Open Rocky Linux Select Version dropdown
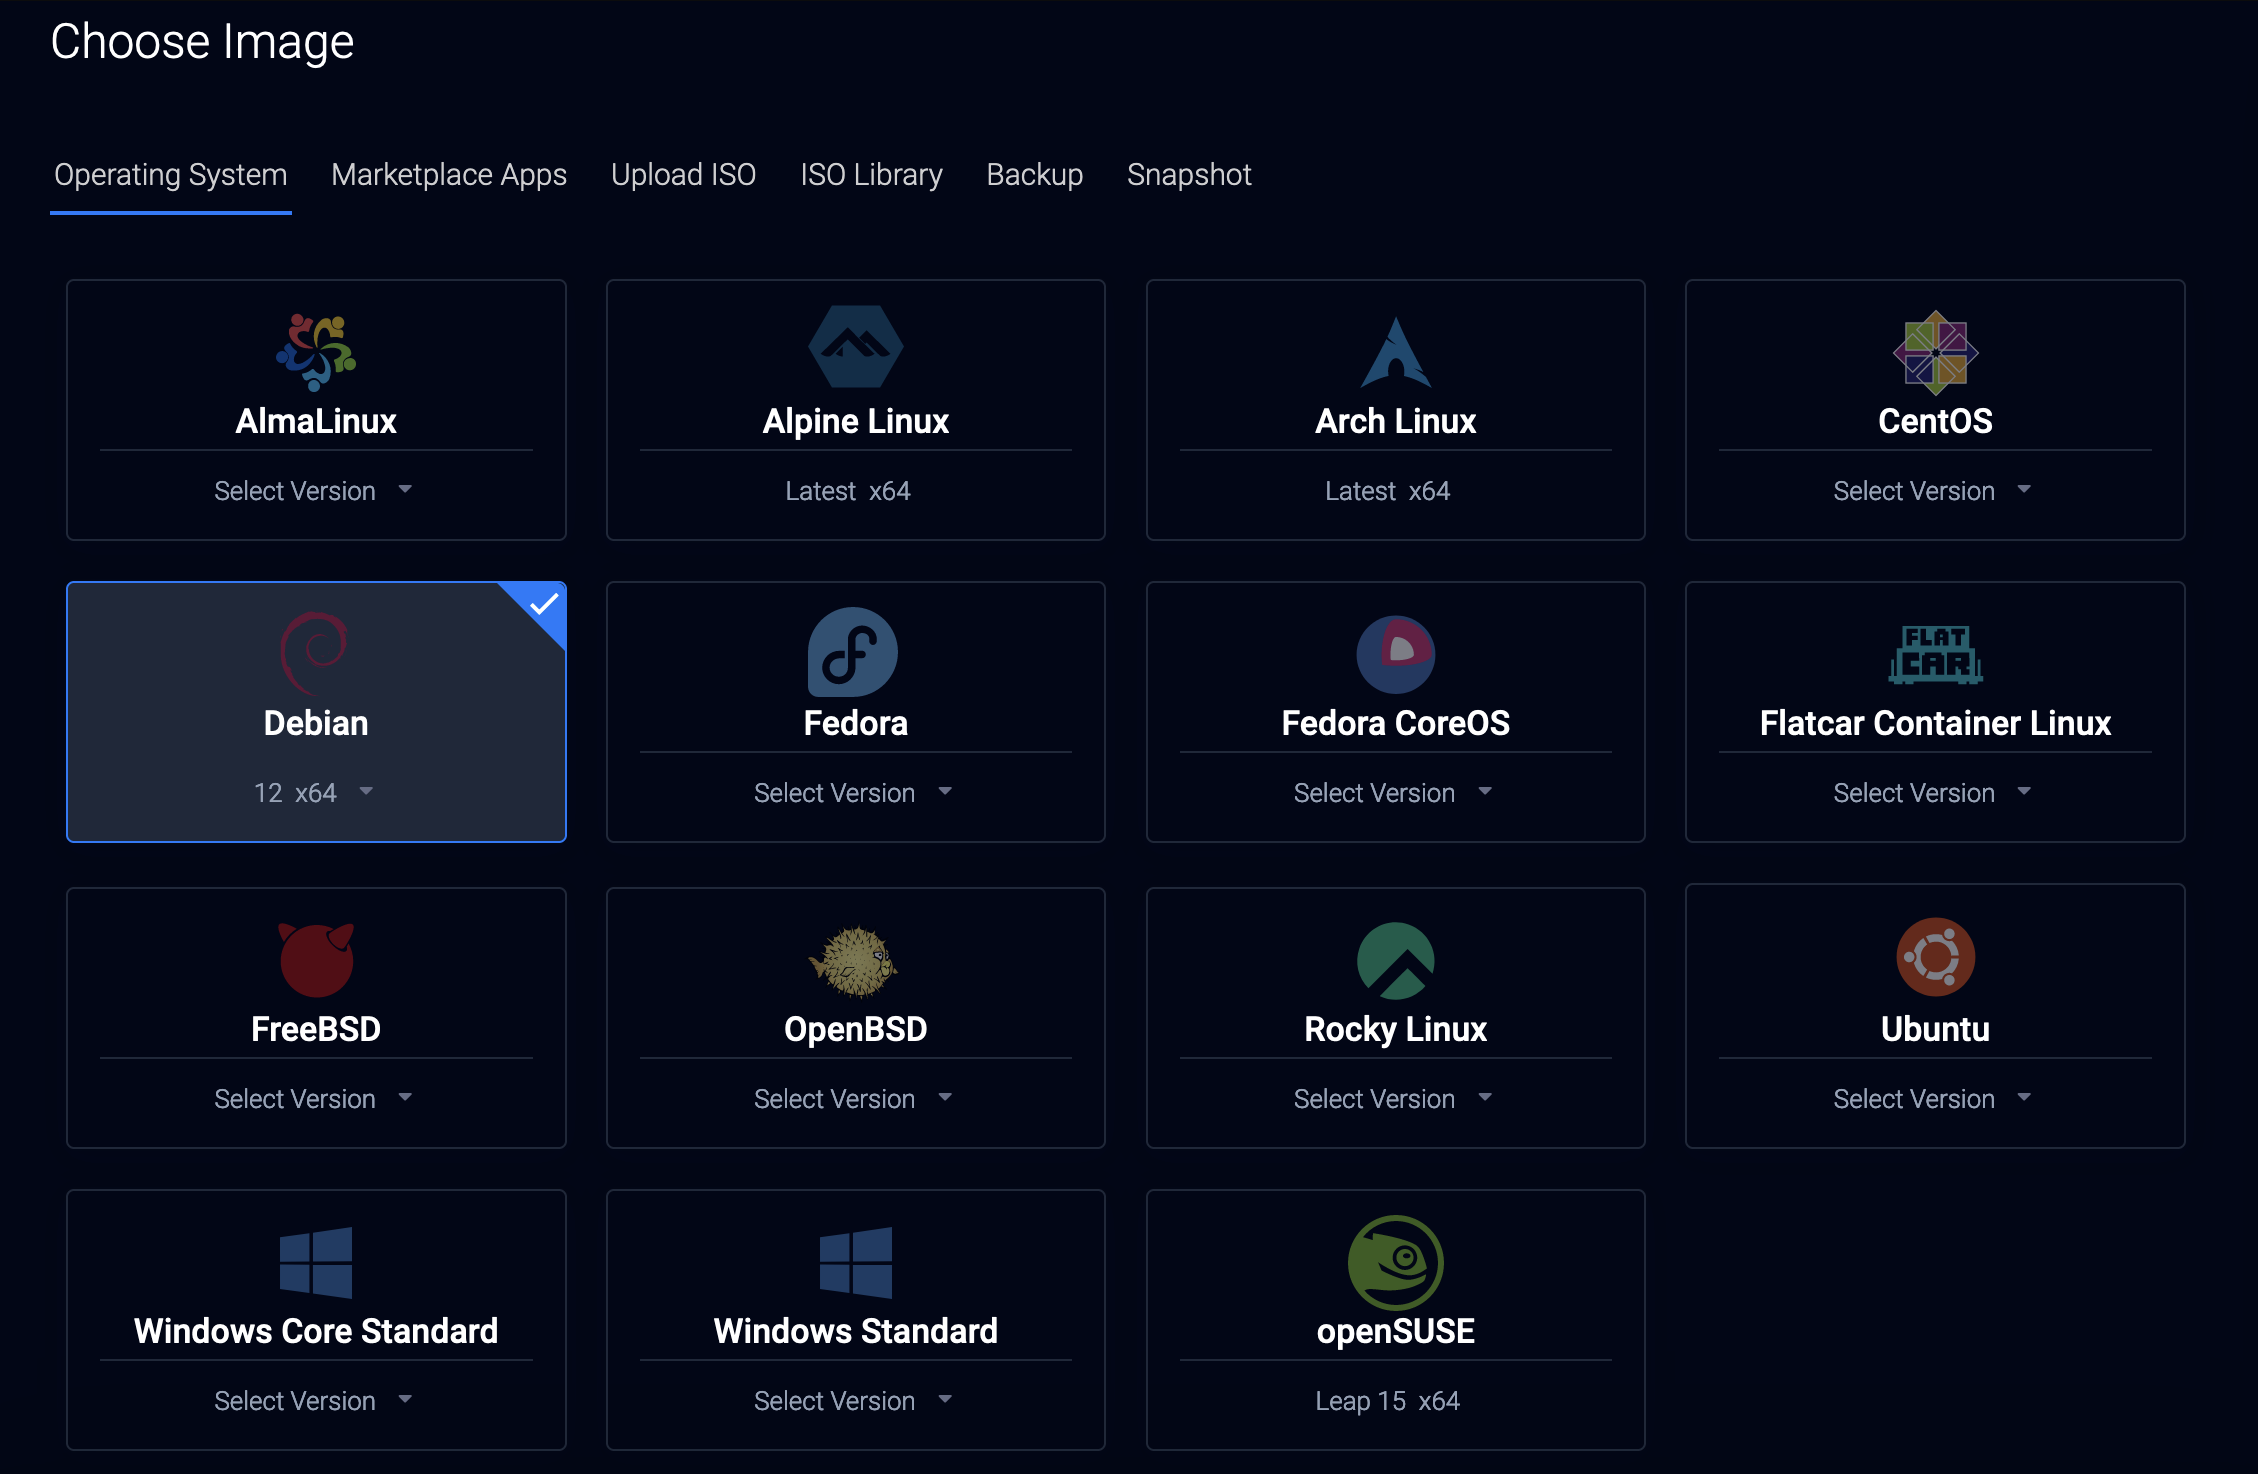Image resolution: width=2258 pixels, height=1474 pixels. [1393, 1099]
